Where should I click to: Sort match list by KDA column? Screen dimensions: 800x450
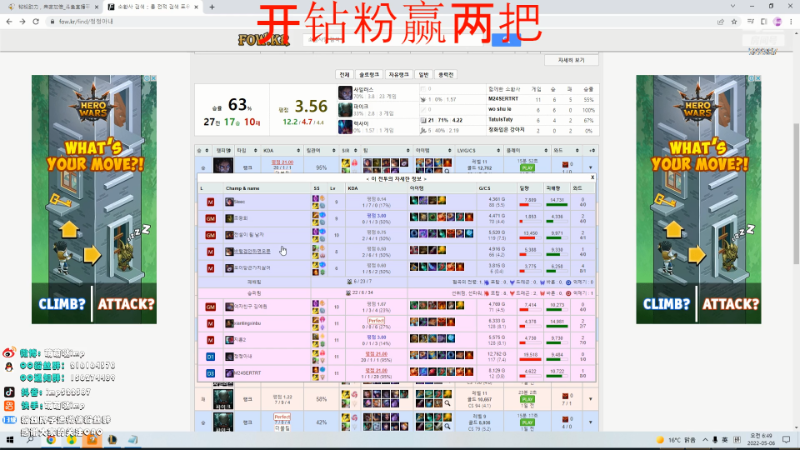(281, 151)
